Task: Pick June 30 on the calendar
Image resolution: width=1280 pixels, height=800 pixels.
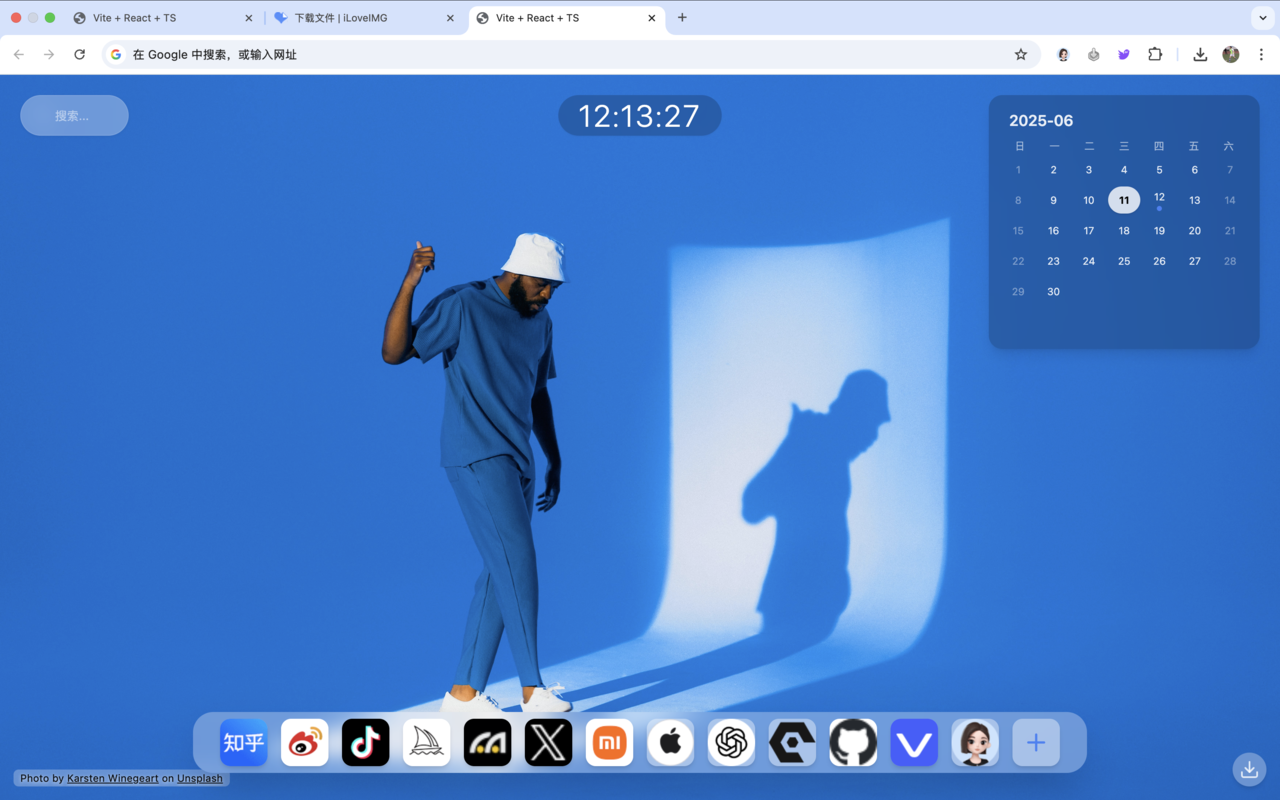Action: pyautogui.click(x=1053, y=292)
